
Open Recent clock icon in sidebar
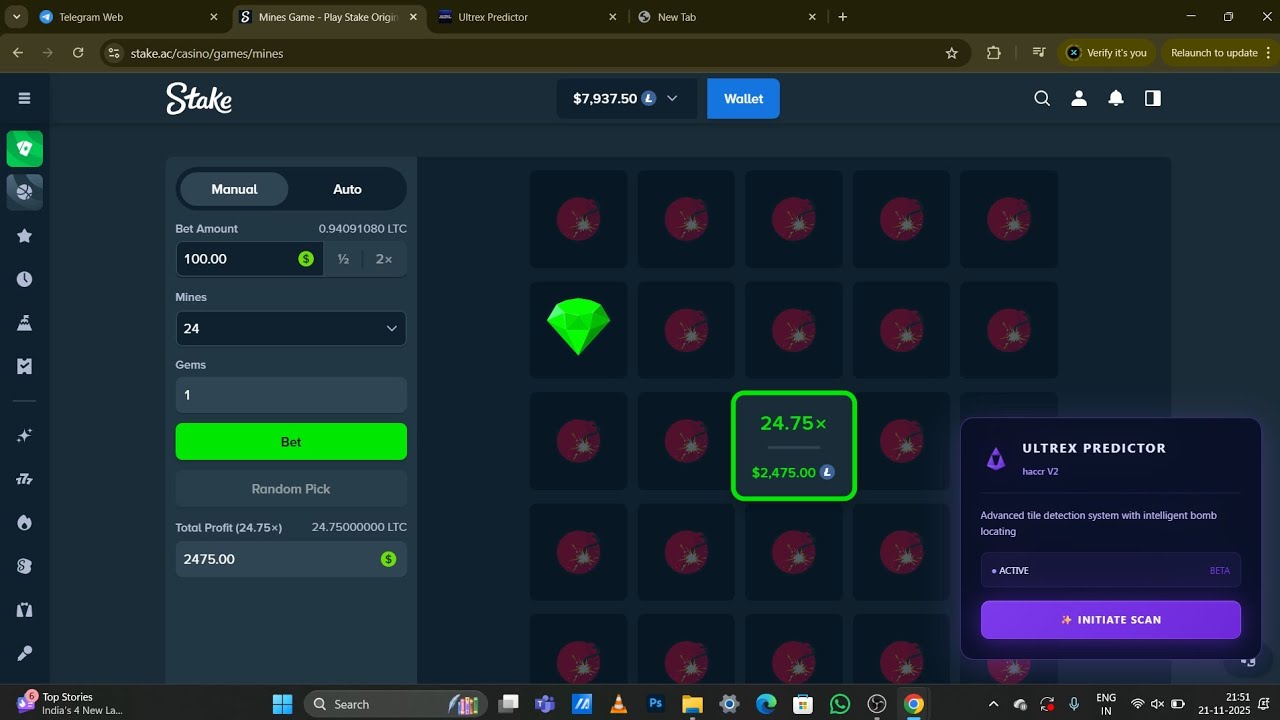(25, 279)
